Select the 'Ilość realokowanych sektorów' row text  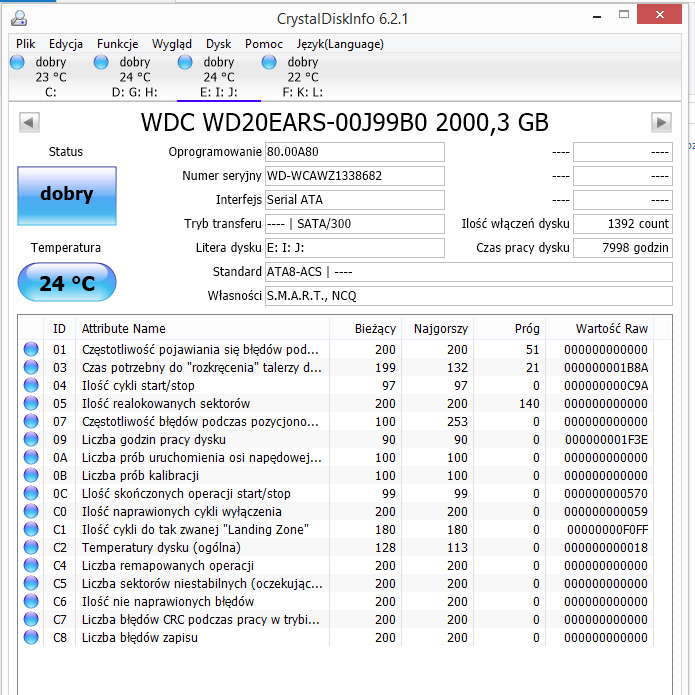[x=166, y=403]
